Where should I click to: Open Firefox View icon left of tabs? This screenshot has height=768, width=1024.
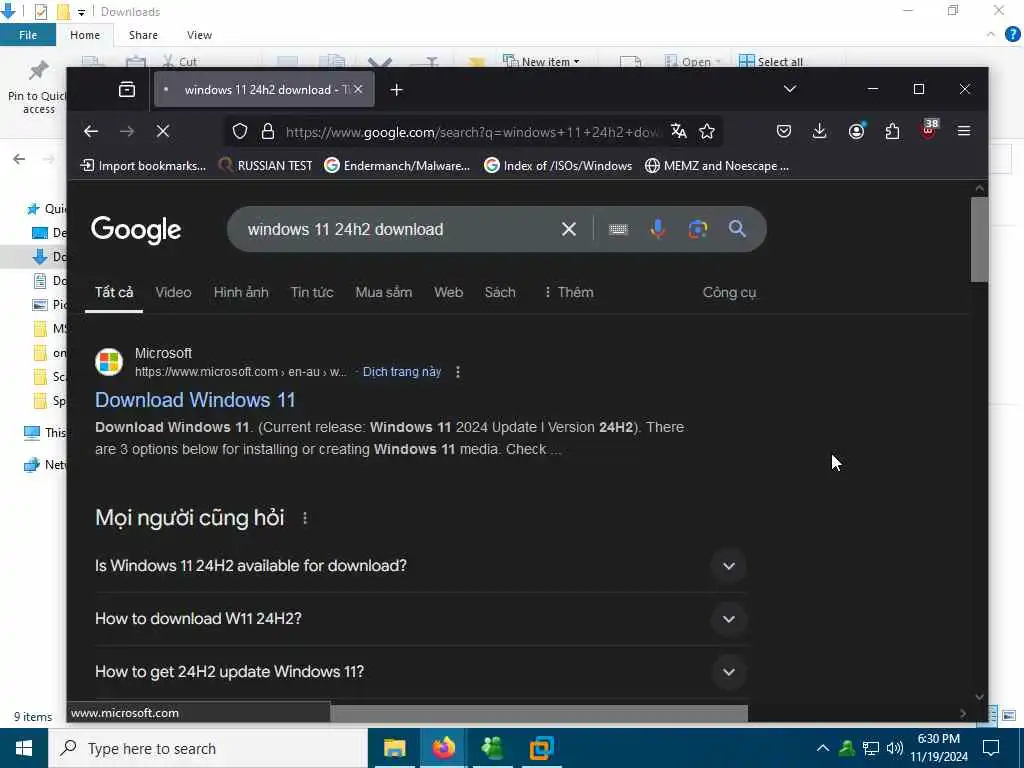click(127, 89)
